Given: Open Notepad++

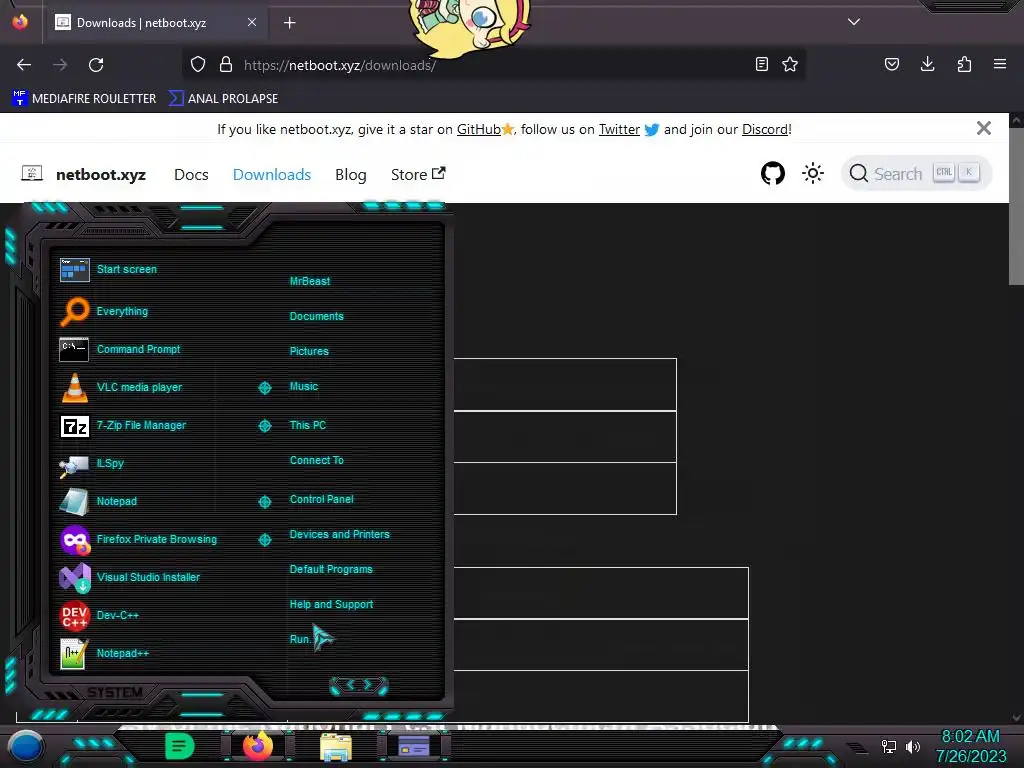Looking at the screenshot, I should [x=104, y=653].
